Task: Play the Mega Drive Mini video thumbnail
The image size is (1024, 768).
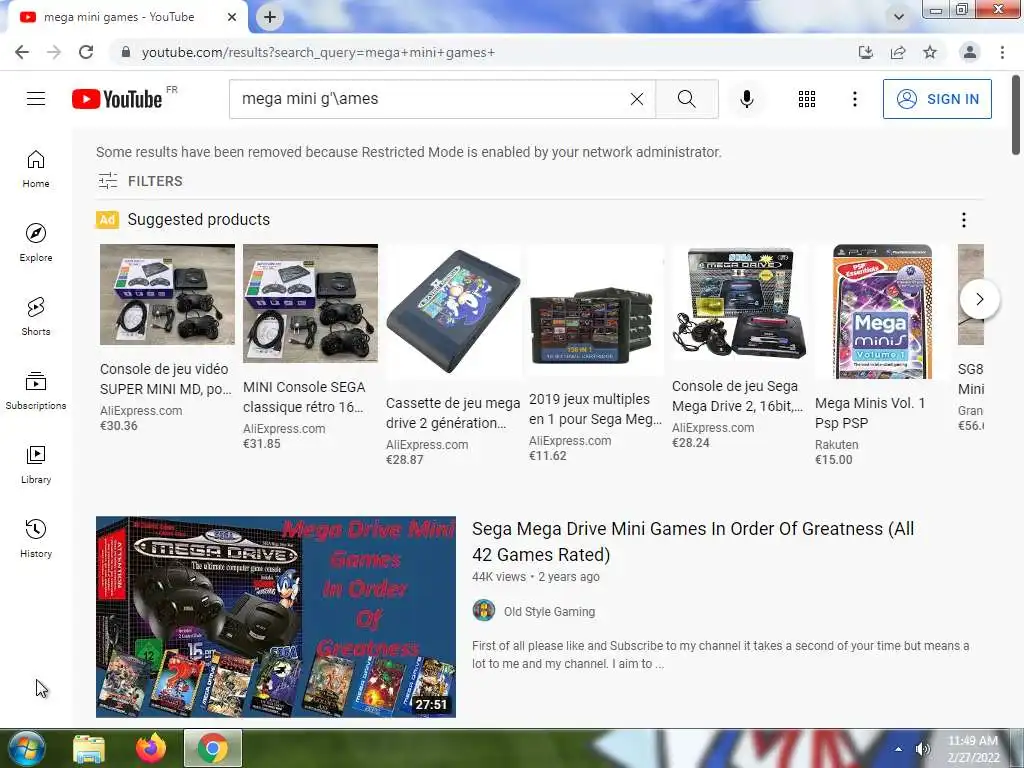Action: (276, 617)
